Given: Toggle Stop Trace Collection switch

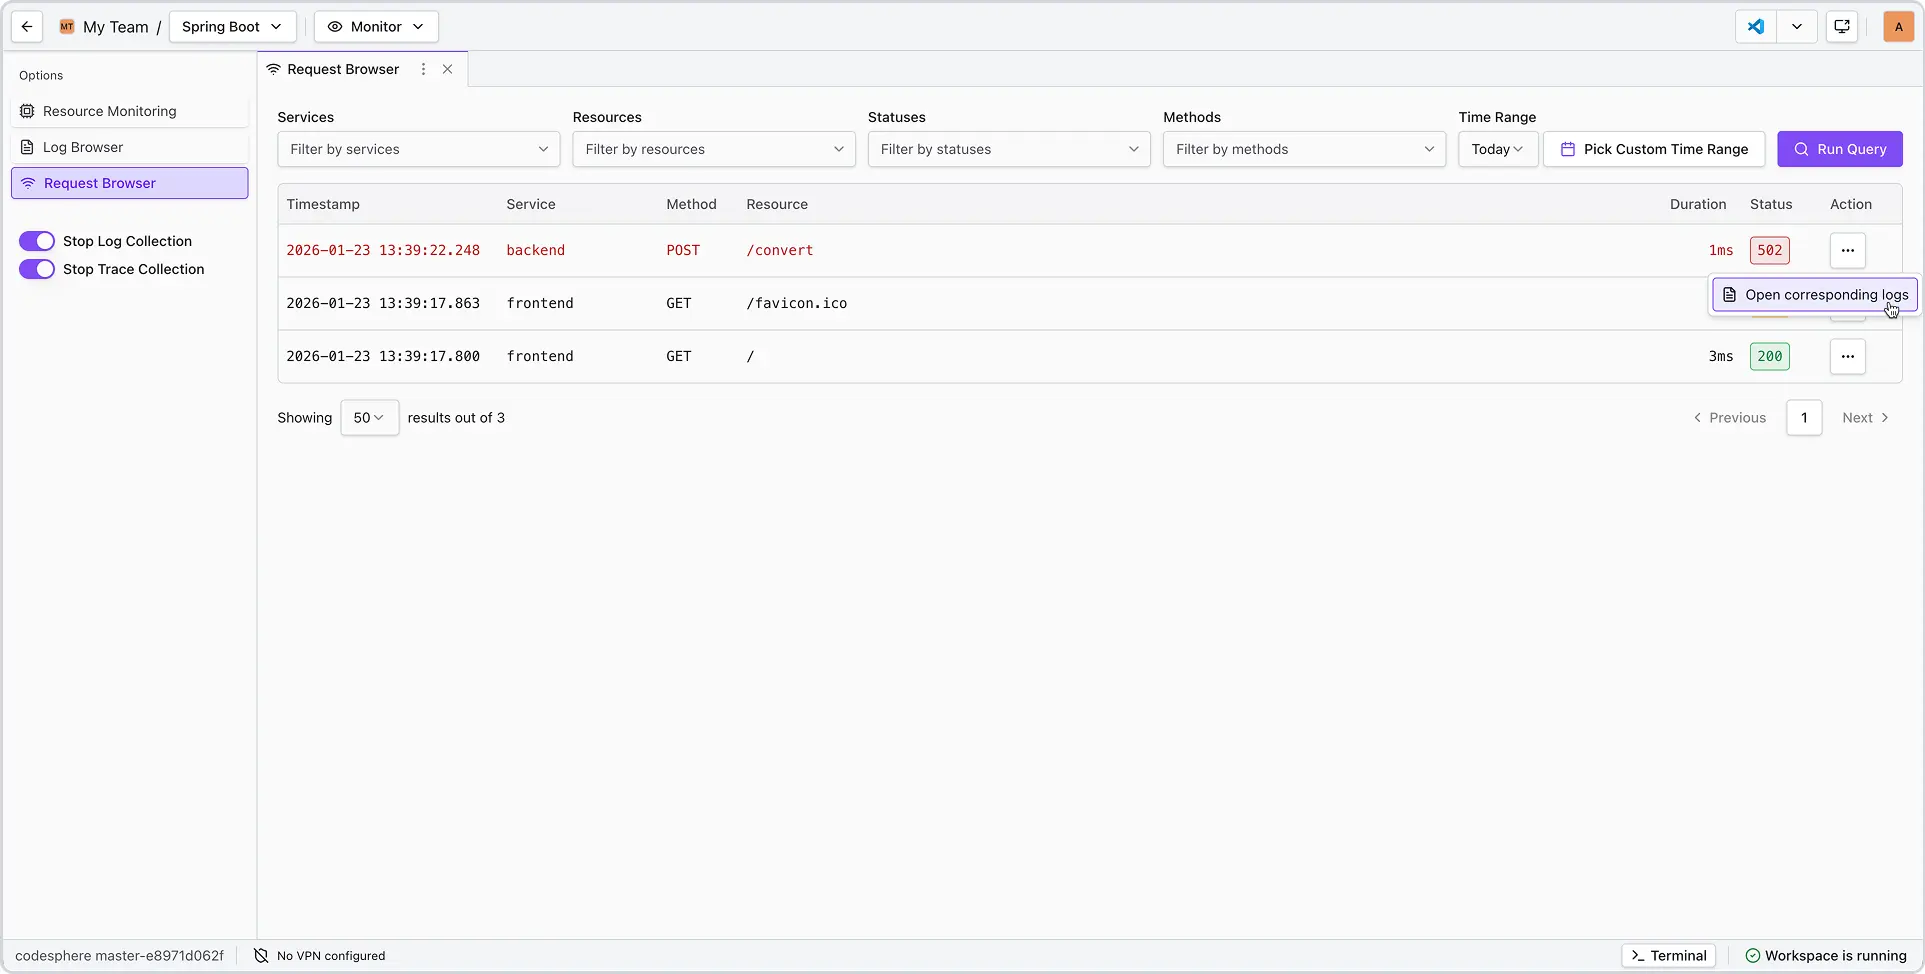Looking at the screenshot, I should click(x=37, y=269).
